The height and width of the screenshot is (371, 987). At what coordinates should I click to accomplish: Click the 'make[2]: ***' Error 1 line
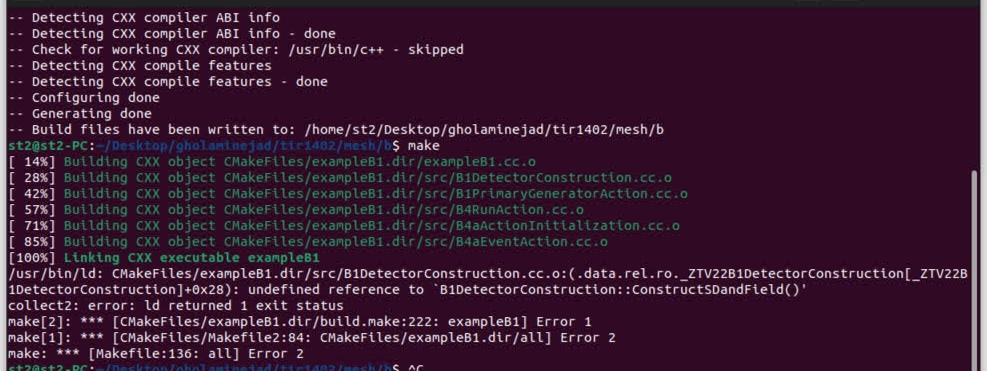click(300, 322)
